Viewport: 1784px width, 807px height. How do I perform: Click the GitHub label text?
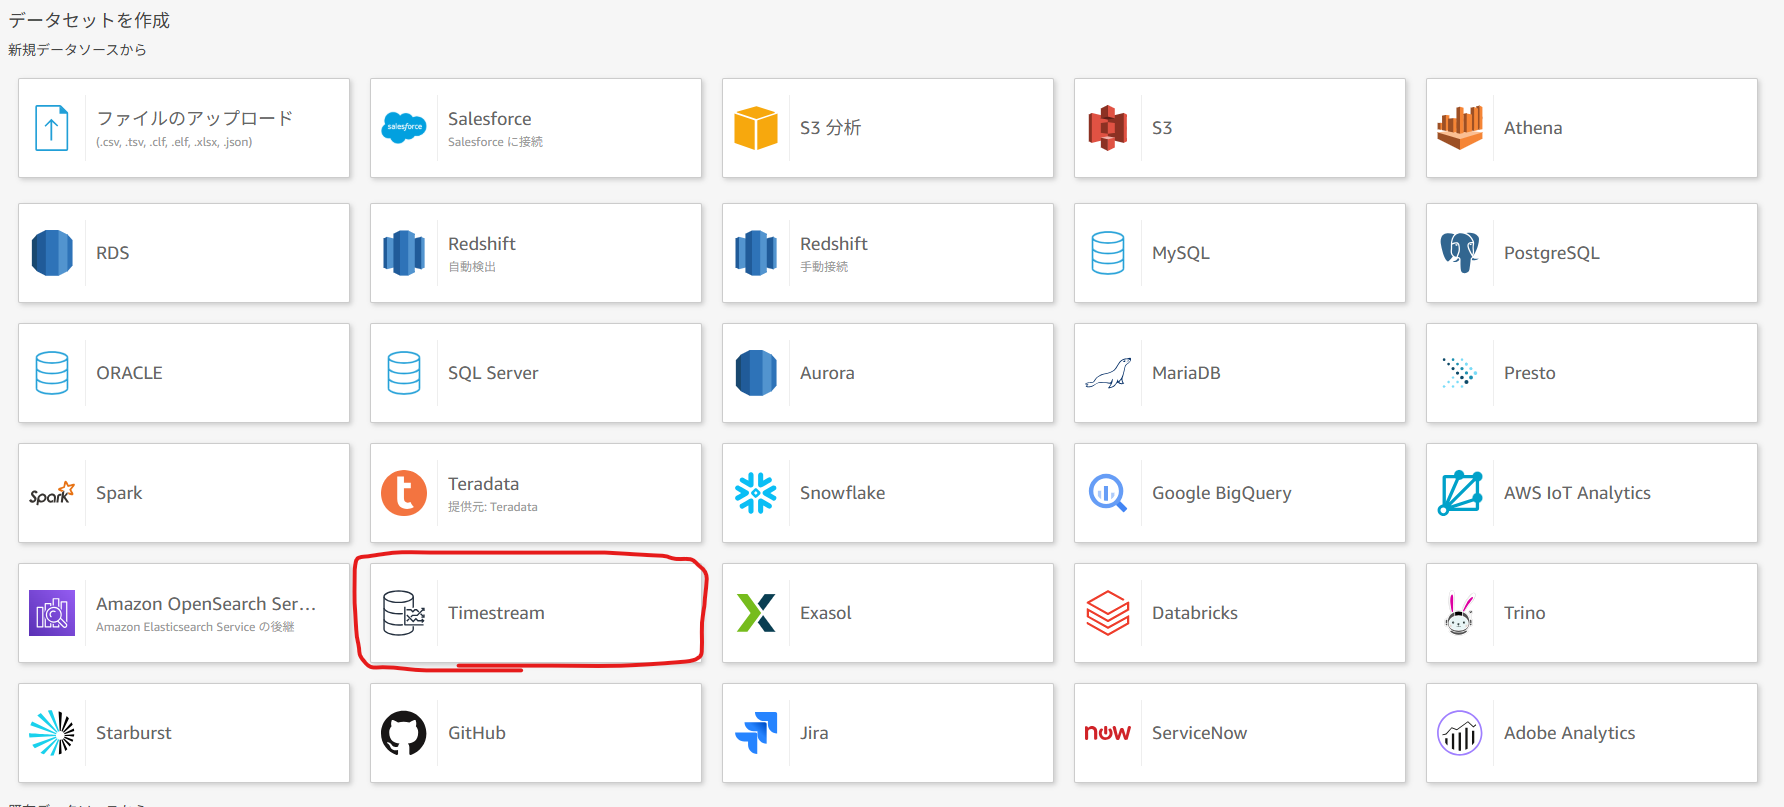pyautogui.click(x=477, y=733)
